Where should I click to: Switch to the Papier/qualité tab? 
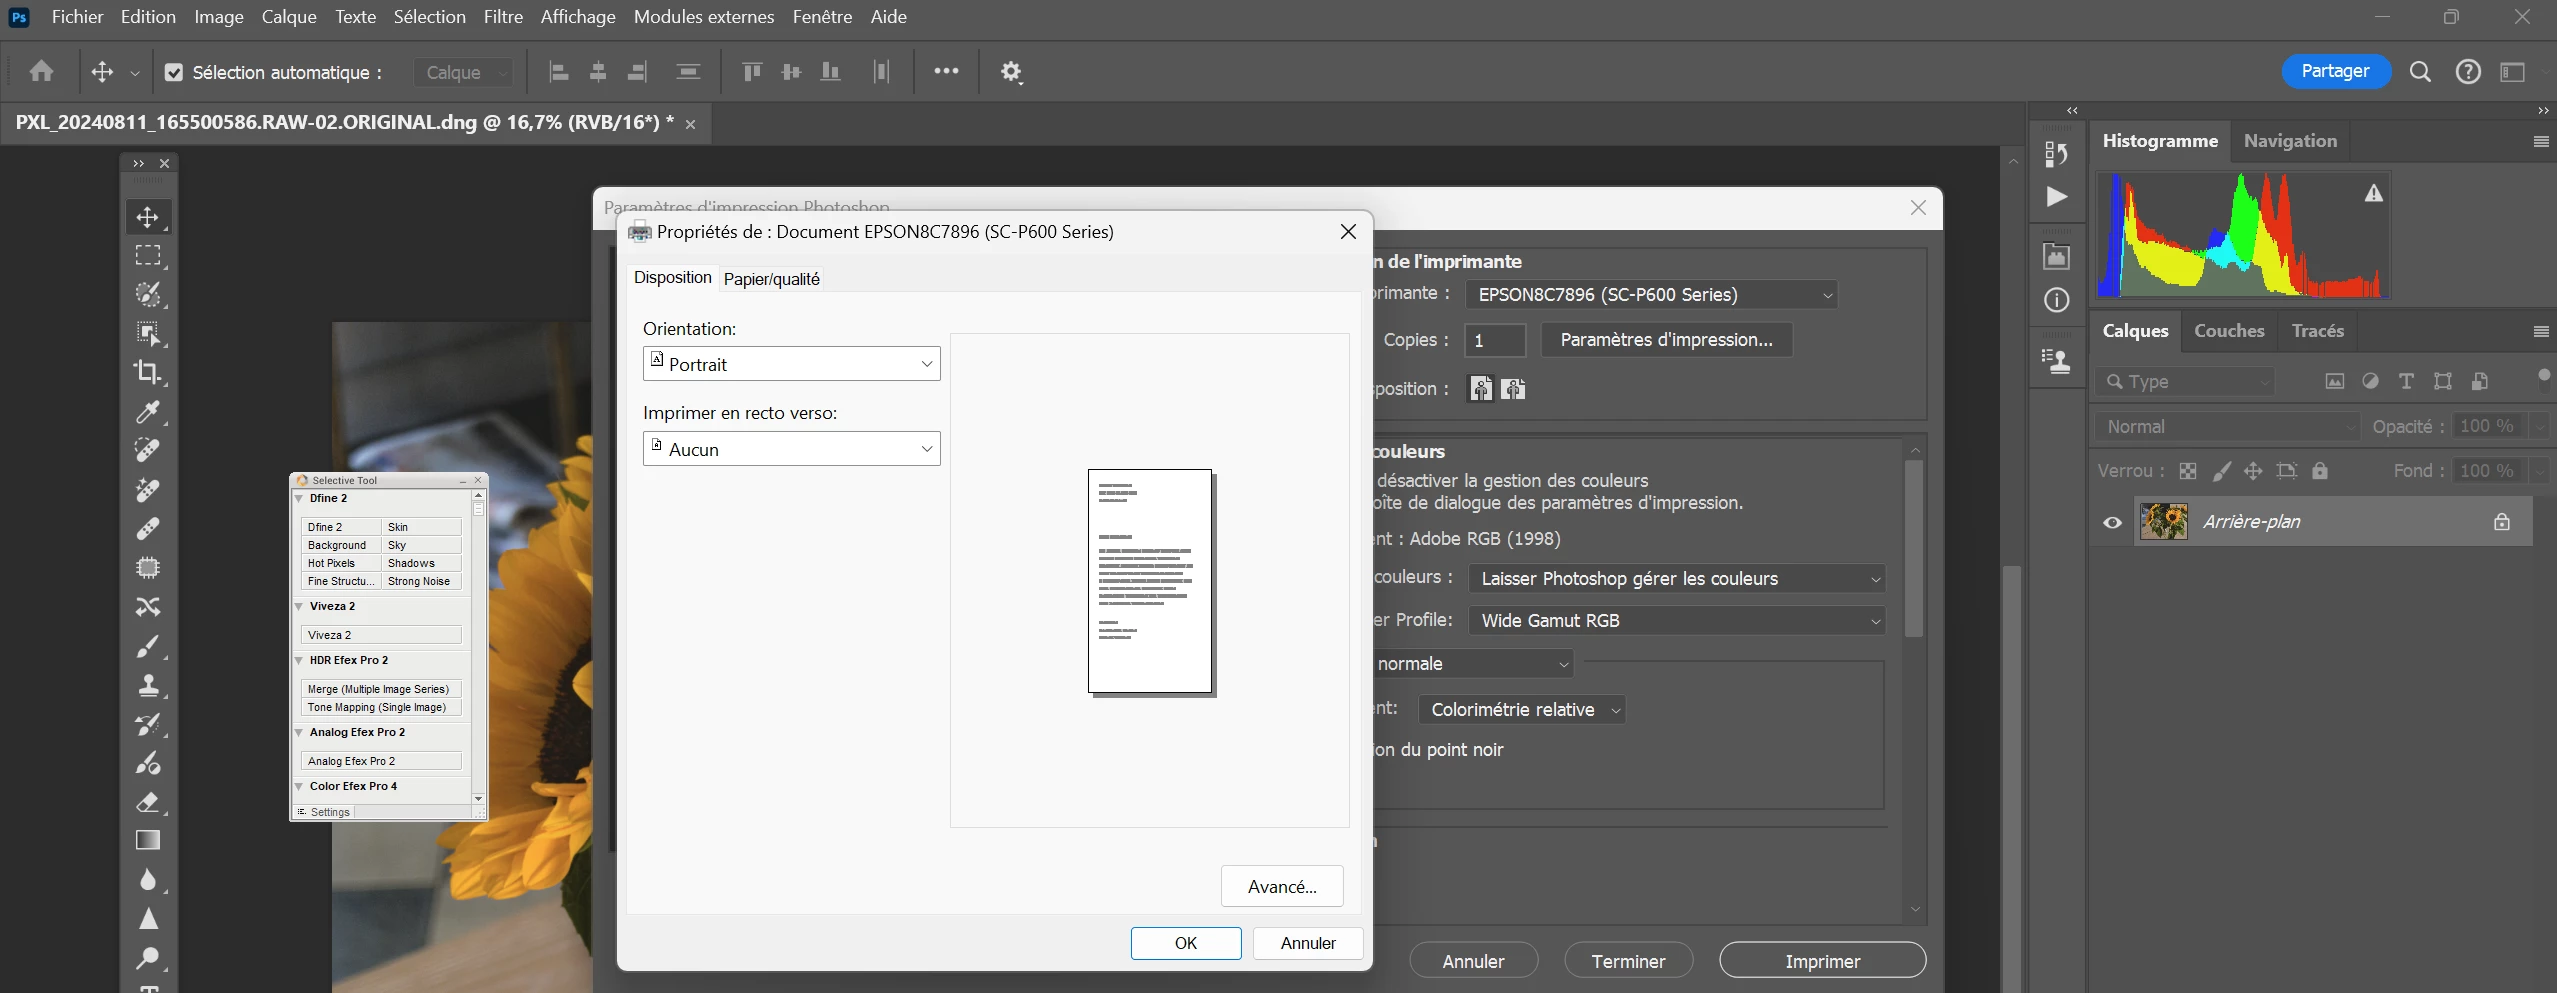(771, 279)
